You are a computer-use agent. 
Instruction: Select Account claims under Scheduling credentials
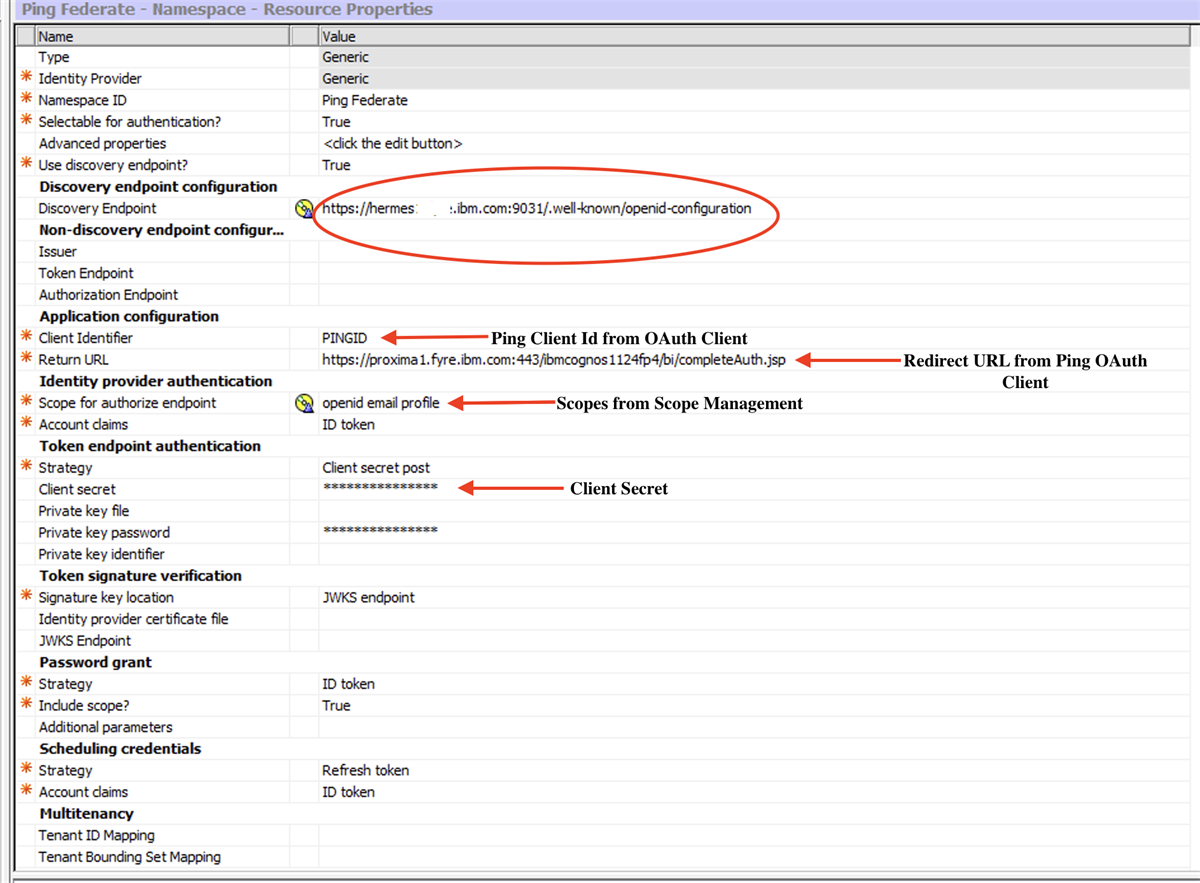(83, 792)
